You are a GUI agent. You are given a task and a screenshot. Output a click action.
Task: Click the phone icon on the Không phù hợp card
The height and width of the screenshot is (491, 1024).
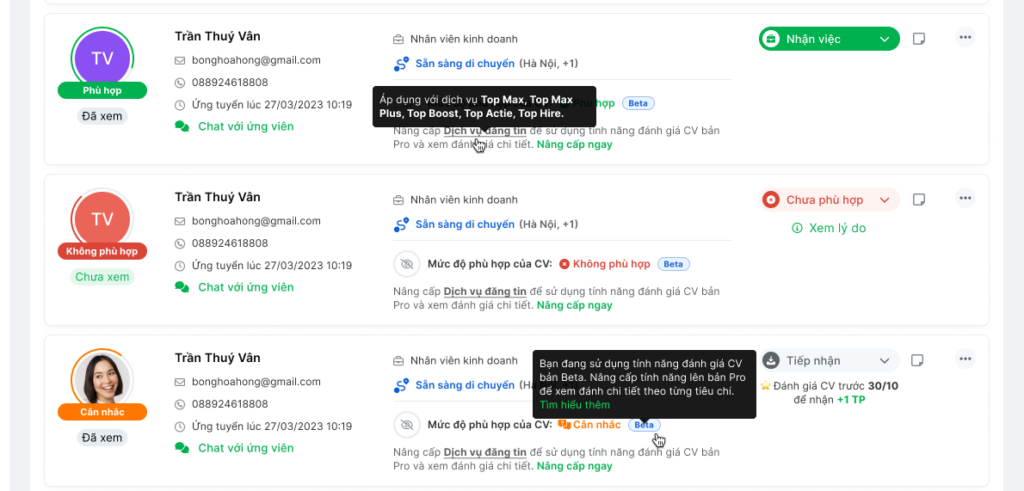pos(180,244)
